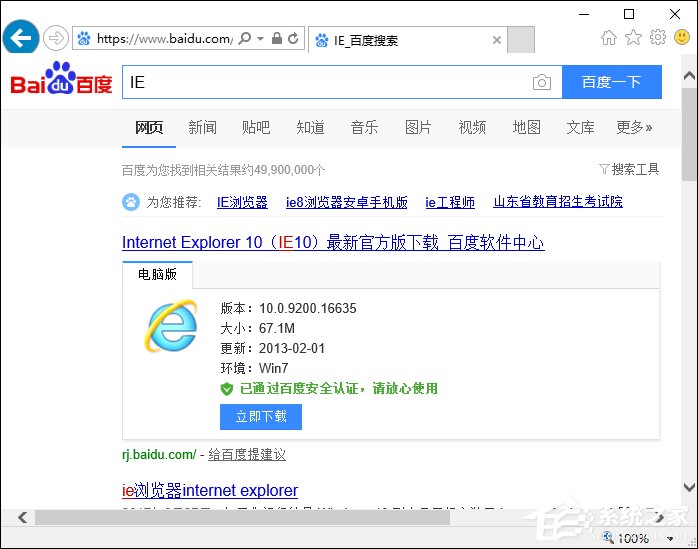This screenshot has width=698, height=549.
Task: Click the browser Back arrow button
Action: (x=22, y=39)
